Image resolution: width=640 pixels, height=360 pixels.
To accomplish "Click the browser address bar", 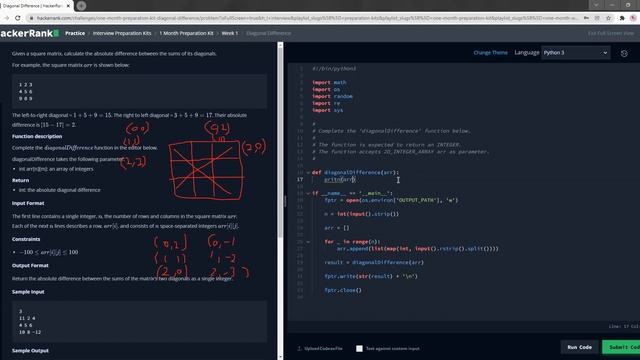I will [306, 18].
